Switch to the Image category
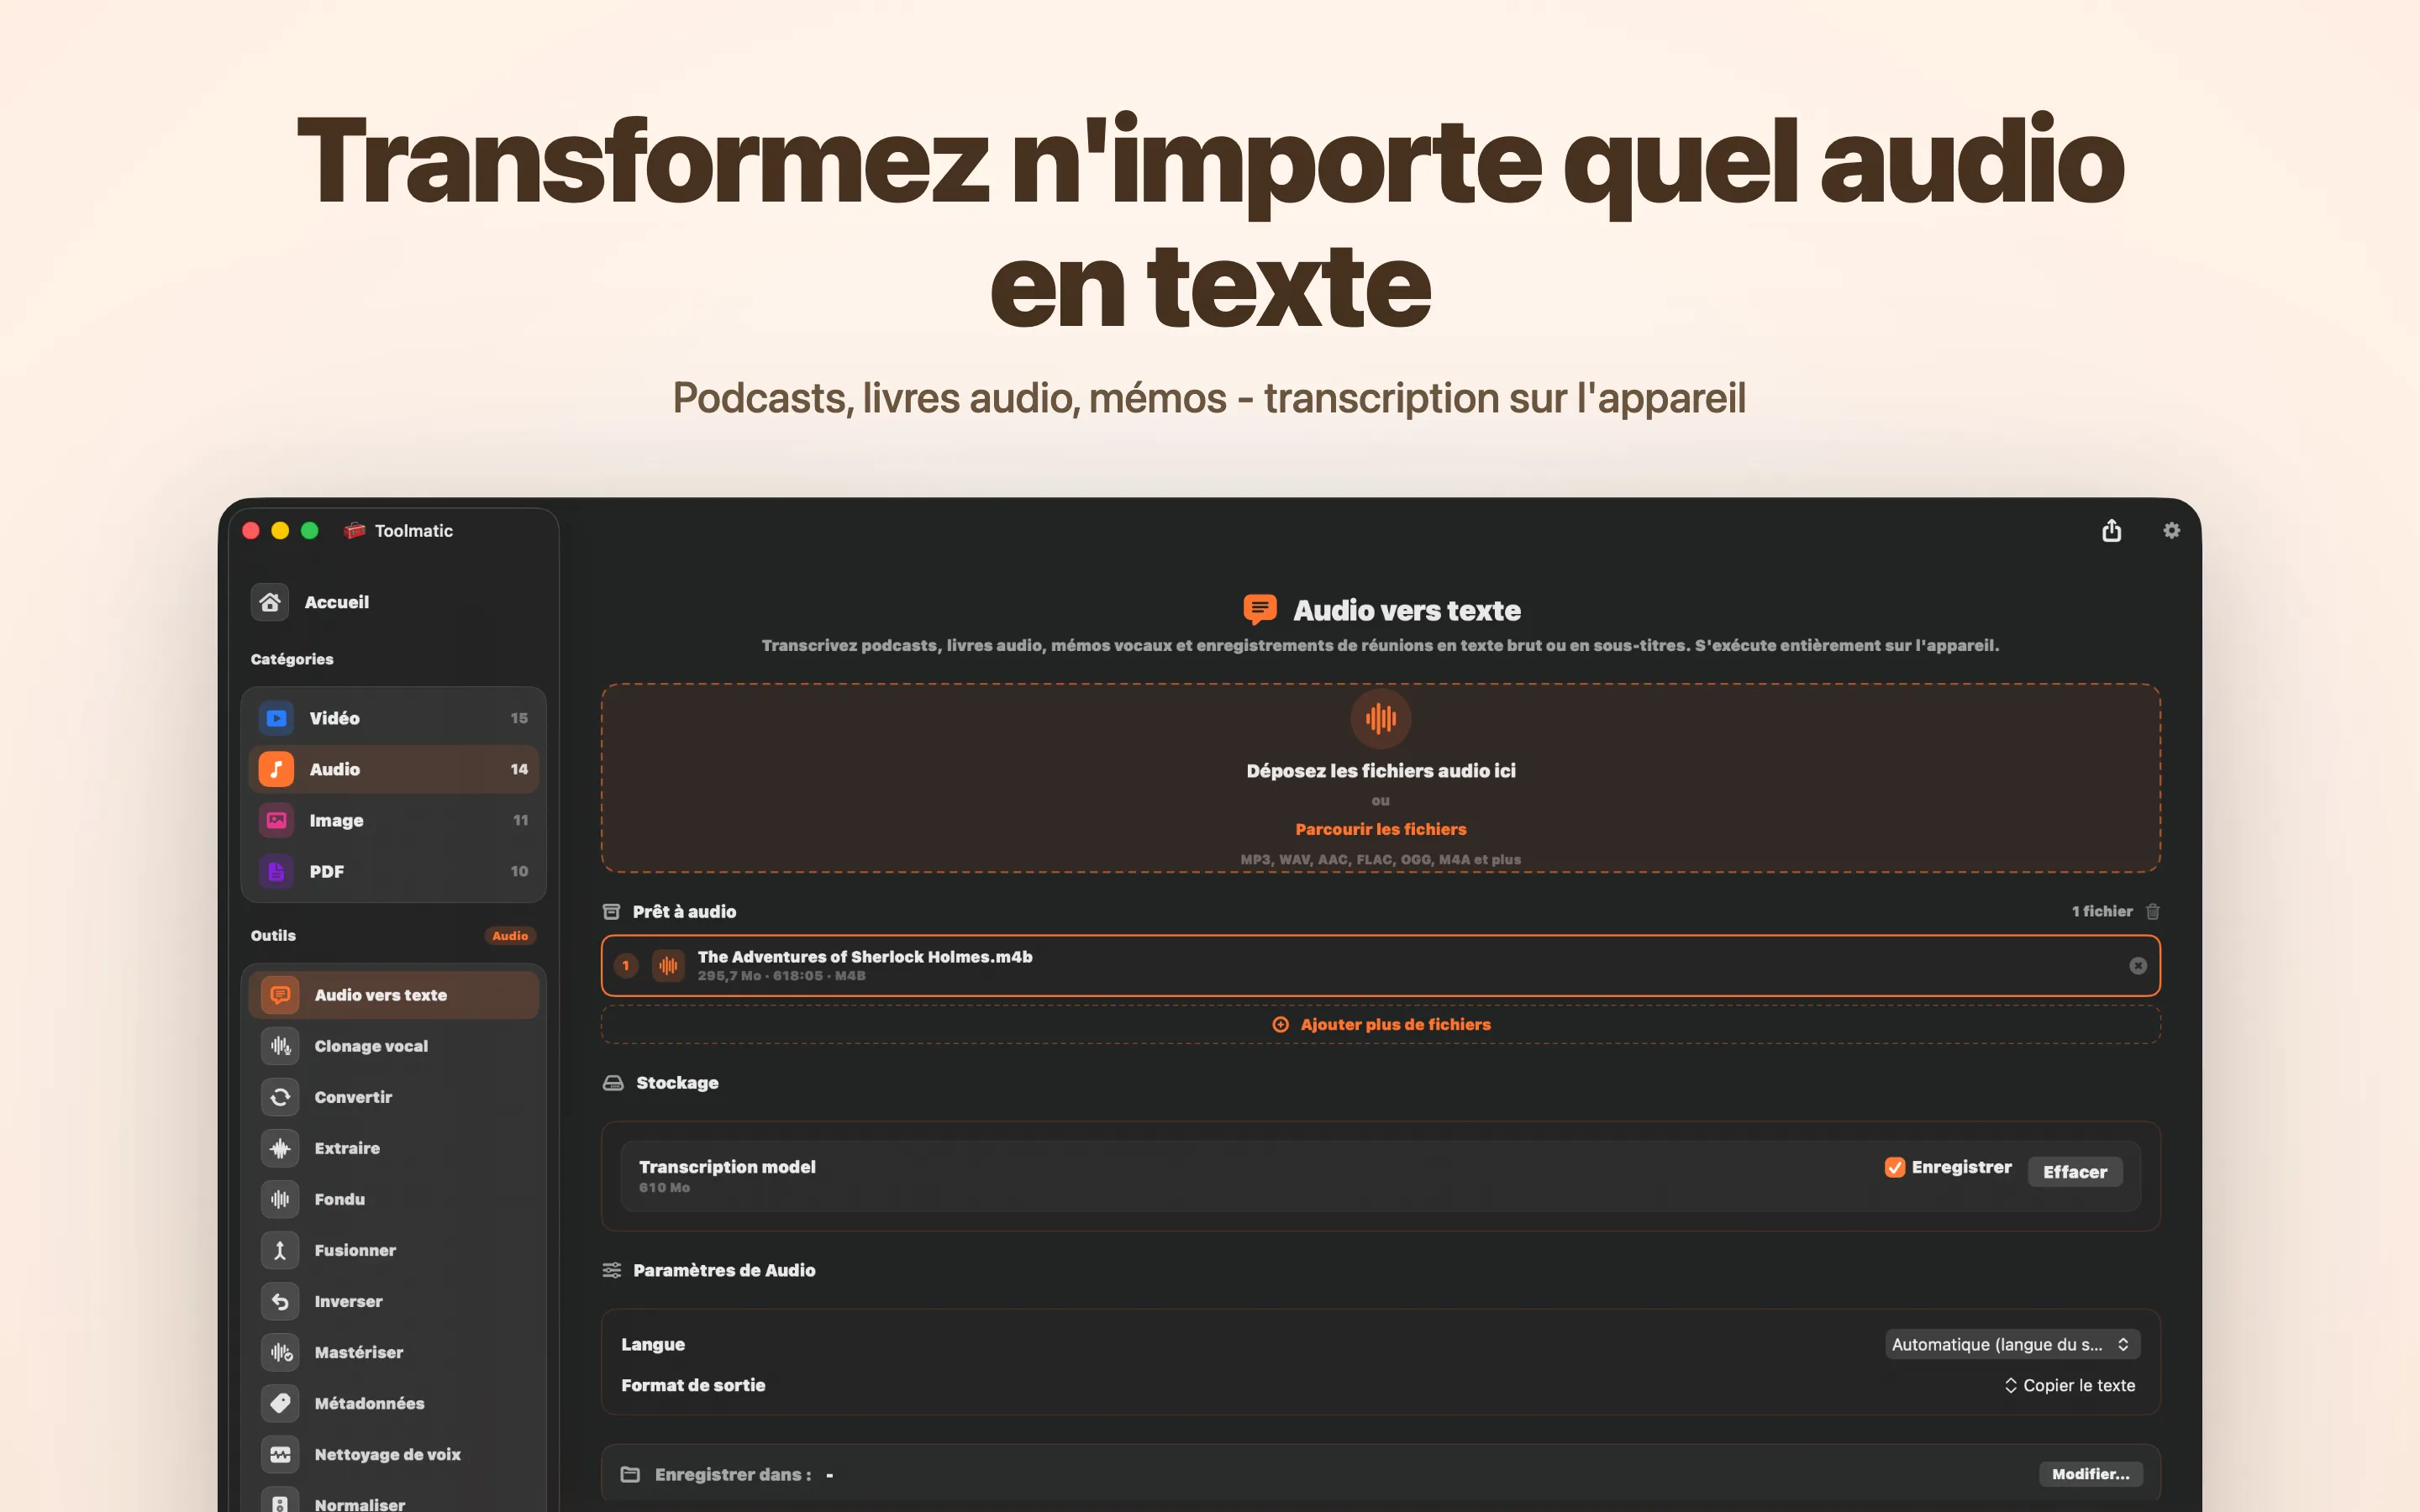This screenshot has height=1512, width=2420. click(x=393, y=820)
